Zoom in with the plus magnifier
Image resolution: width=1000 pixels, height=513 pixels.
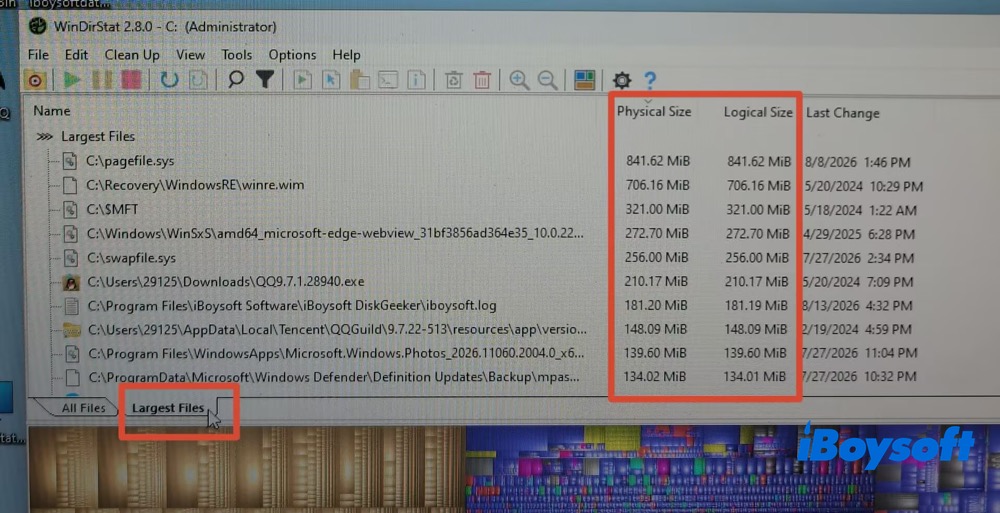point(519,80)
